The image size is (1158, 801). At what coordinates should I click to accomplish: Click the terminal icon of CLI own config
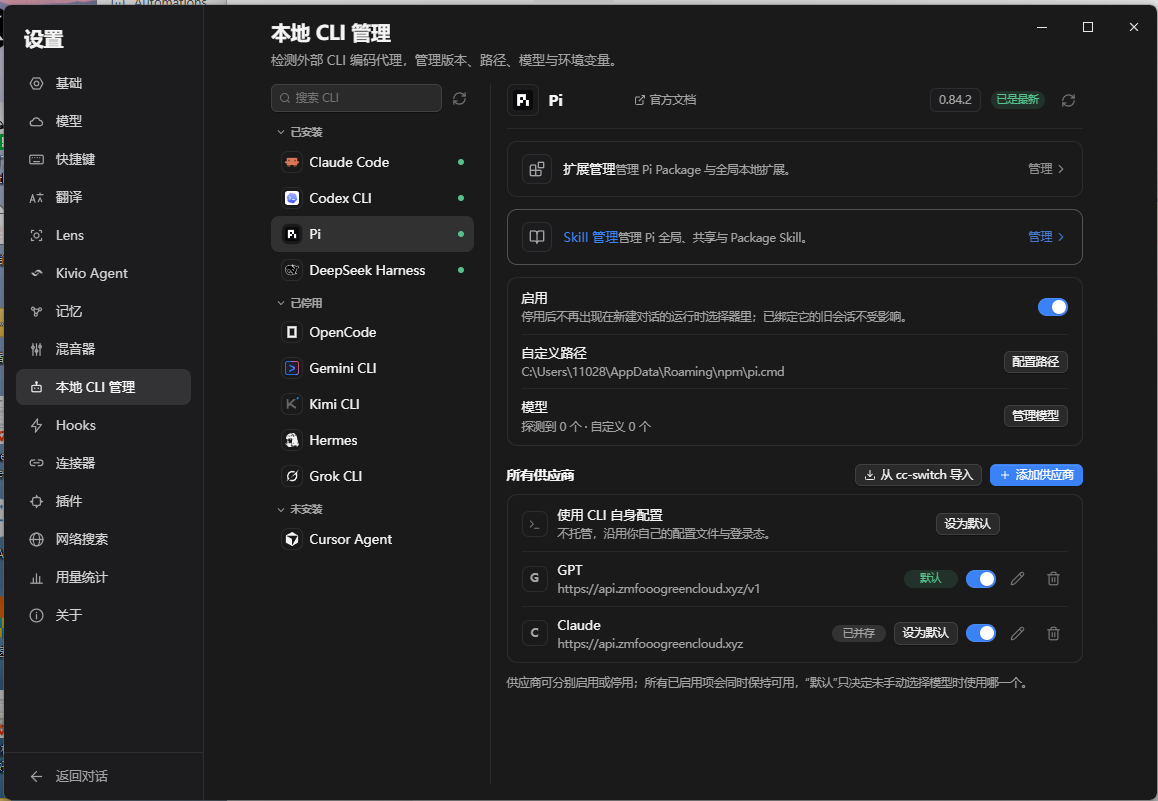pyautogui.click(x=535, y=524)
